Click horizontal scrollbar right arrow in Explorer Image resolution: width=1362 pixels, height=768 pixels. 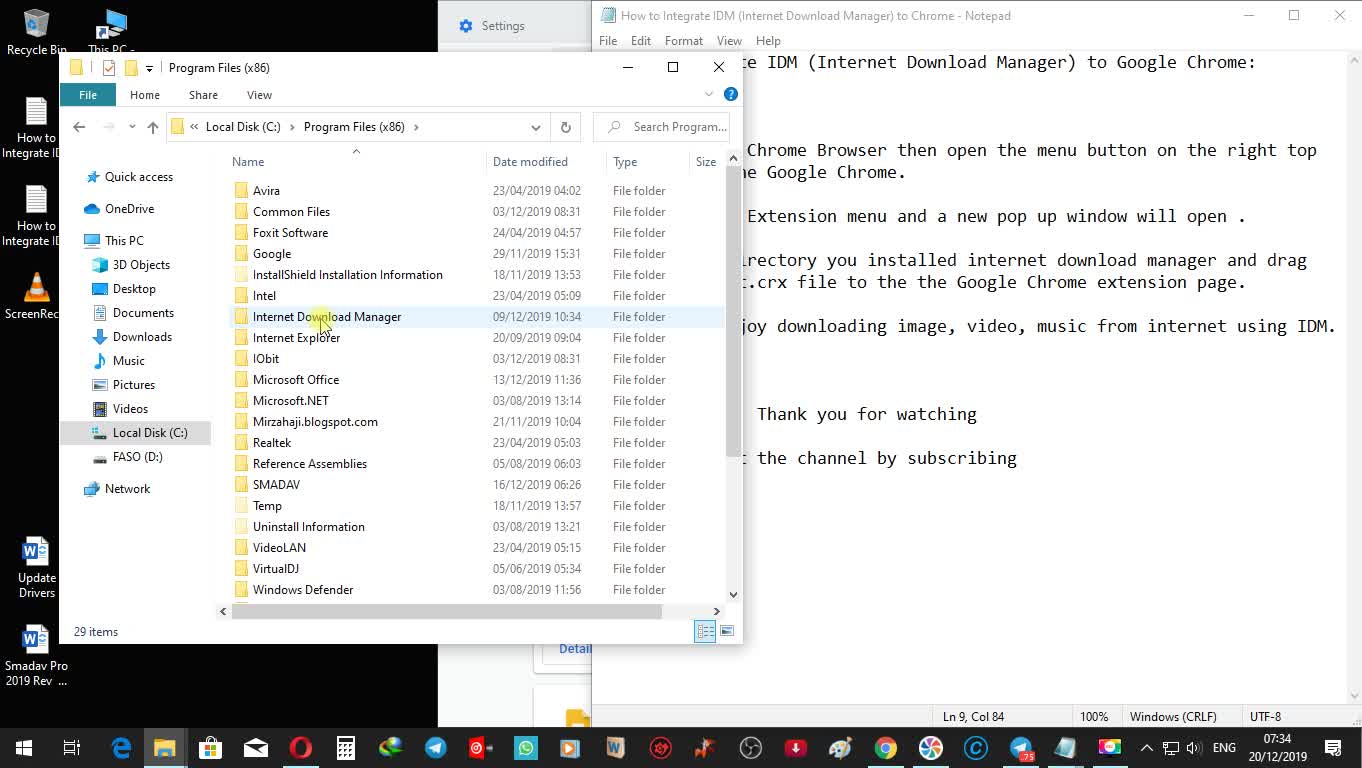(716, 611)
